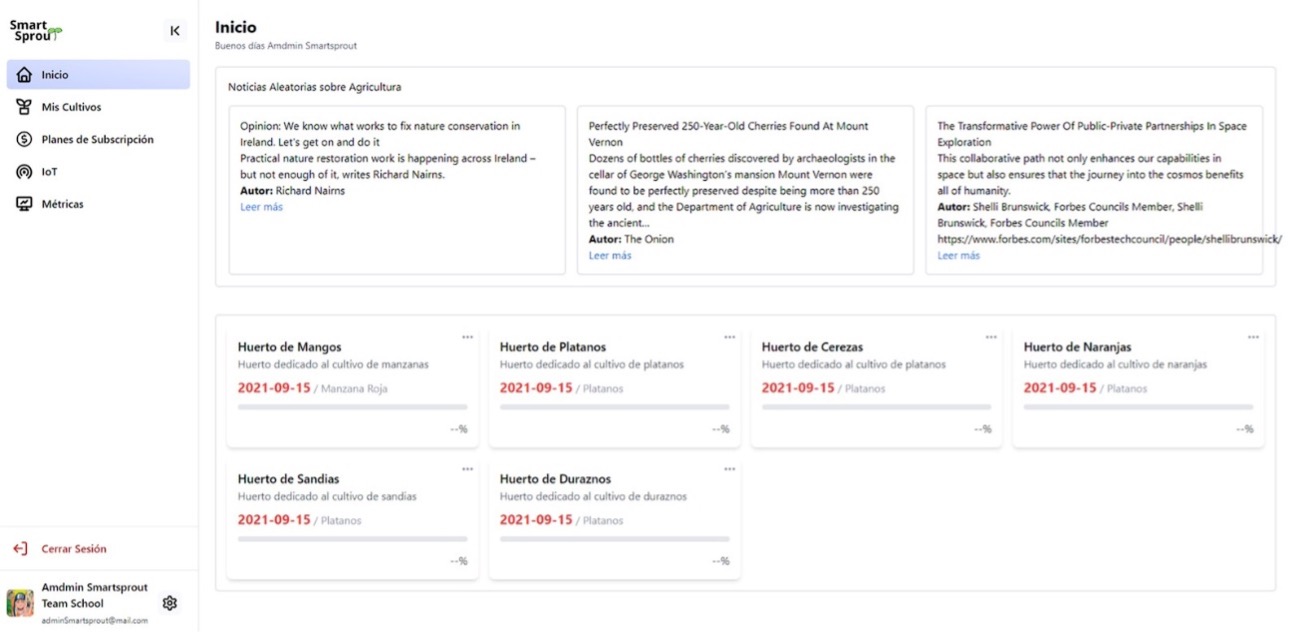Click the Métricas chart icon
1295x635 pixels.
(24, 204)
